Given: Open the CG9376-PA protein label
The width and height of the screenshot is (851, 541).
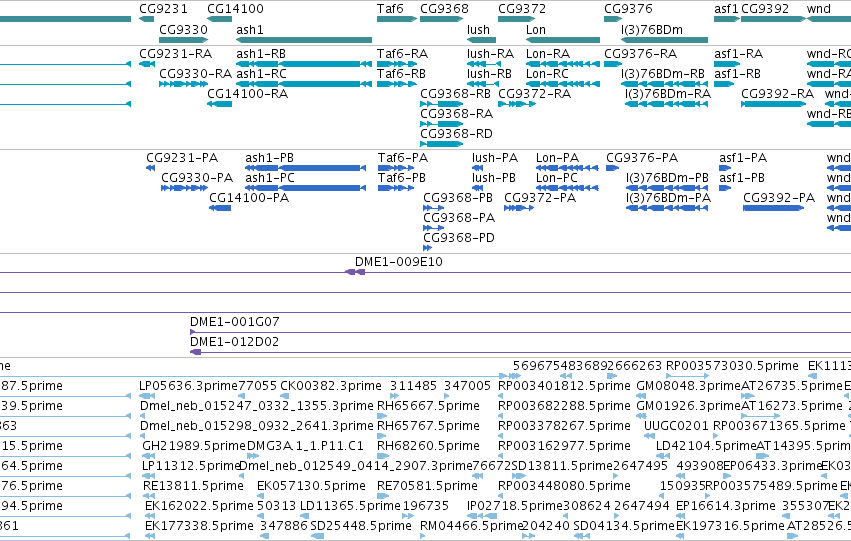Looking at the screenshot, I should click(642, 158).
